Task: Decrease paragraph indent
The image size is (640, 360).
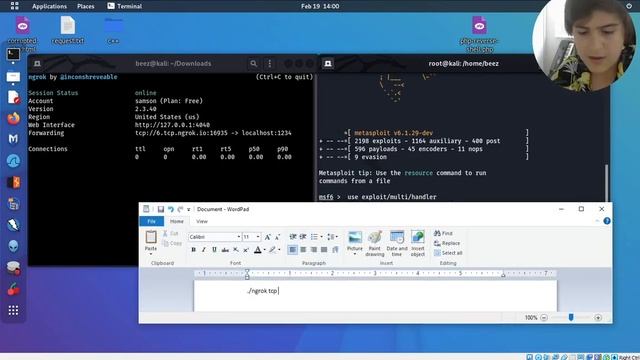Action: pyautogui.click(x=293, y=237)
